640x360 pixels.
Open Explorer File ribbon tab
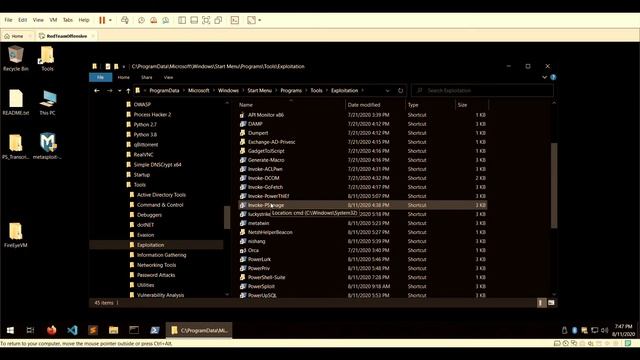click(100, 77)
